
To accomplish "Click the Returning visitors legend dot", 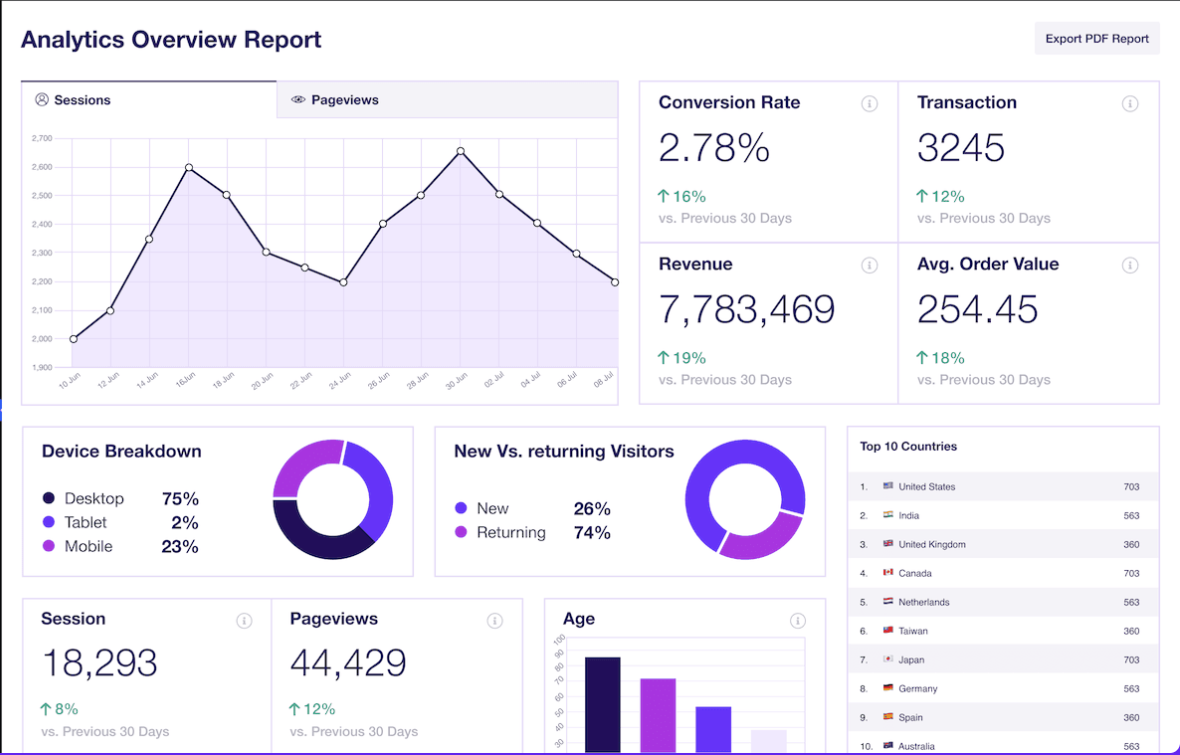I will coord(461,532).
